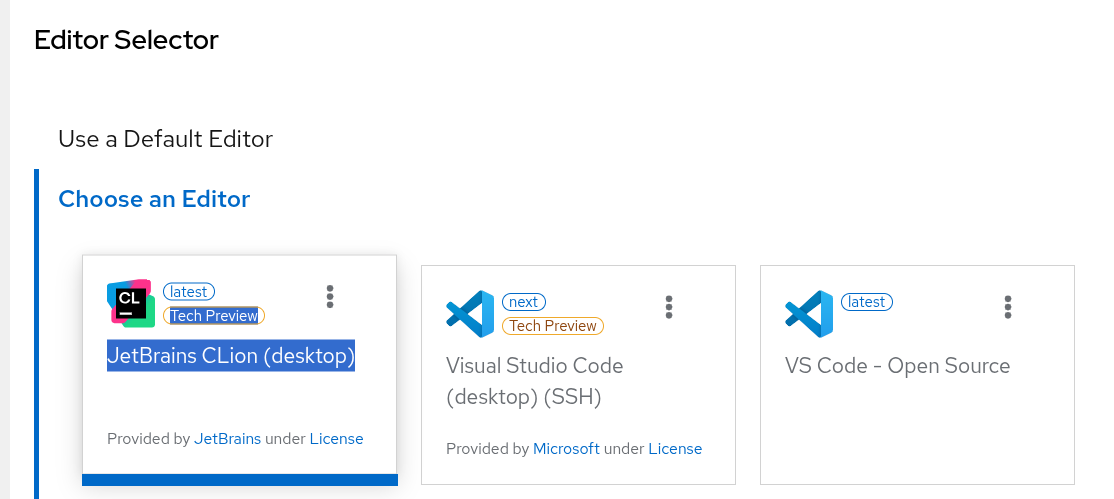Viewport: 1114px width, 499px height.
Task: Open kebab menu on VS Code - Open Source card
Action: (x=1008, y=307)
